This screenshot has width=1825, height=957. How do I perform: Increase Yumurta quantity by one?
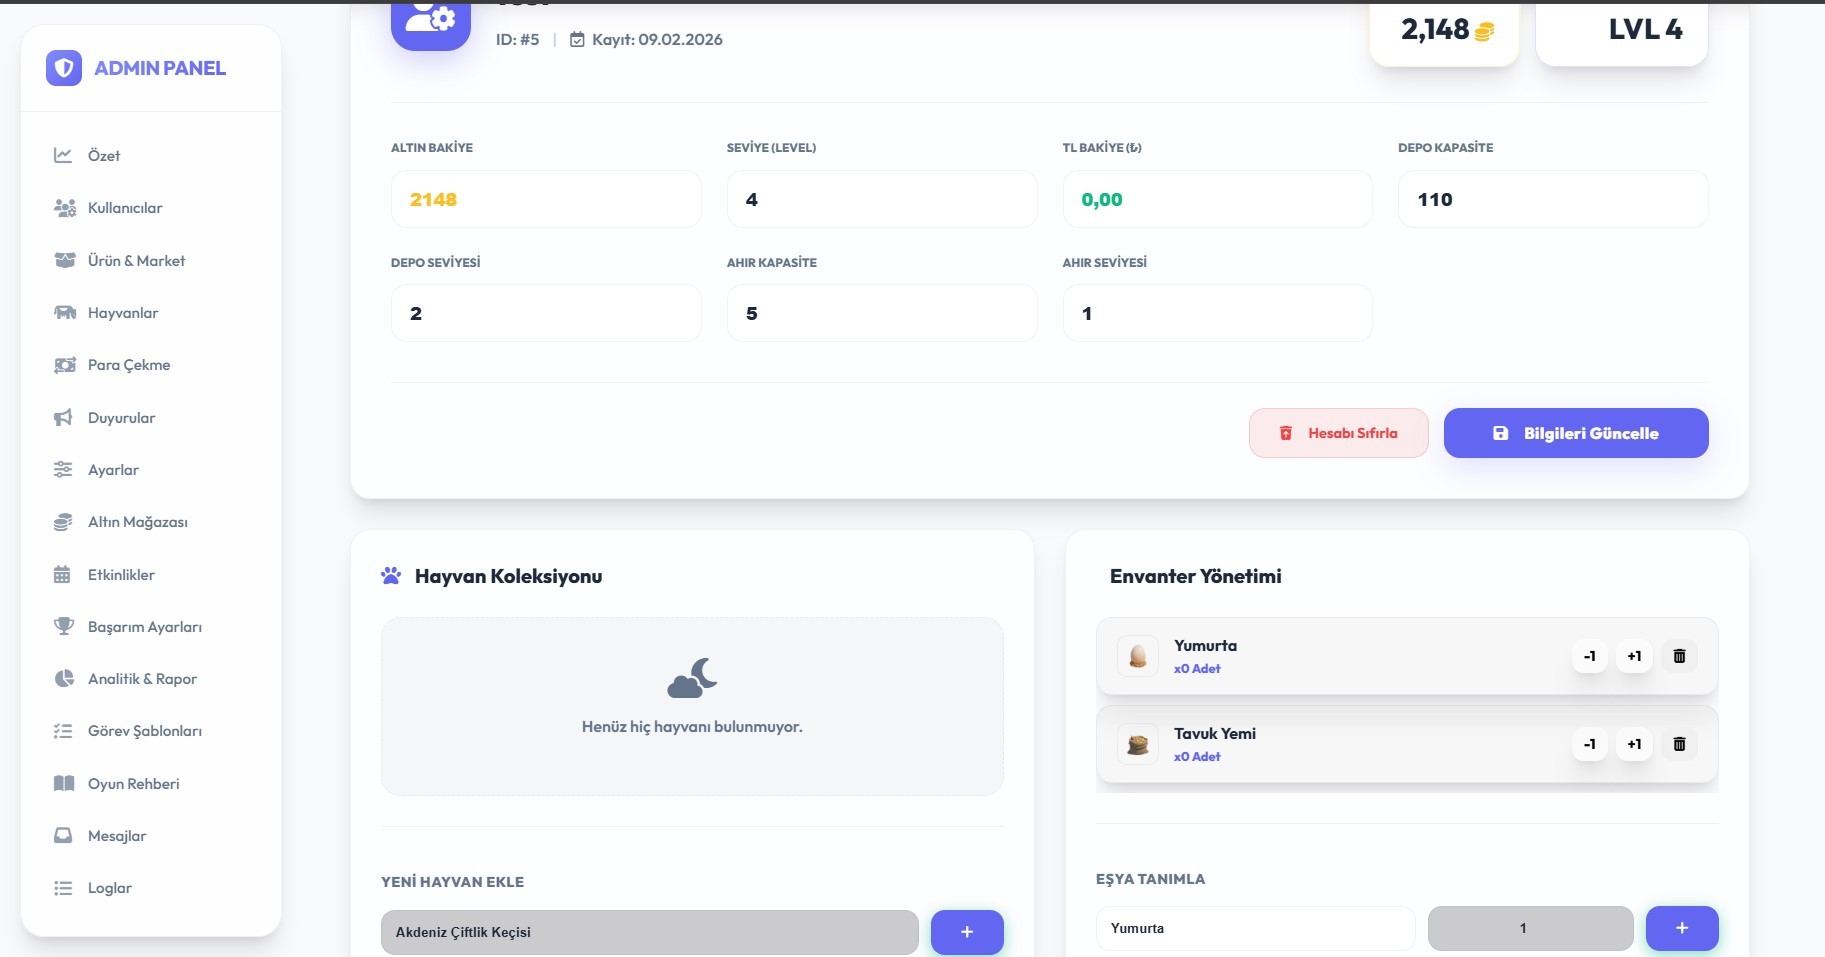point(1633,656)
